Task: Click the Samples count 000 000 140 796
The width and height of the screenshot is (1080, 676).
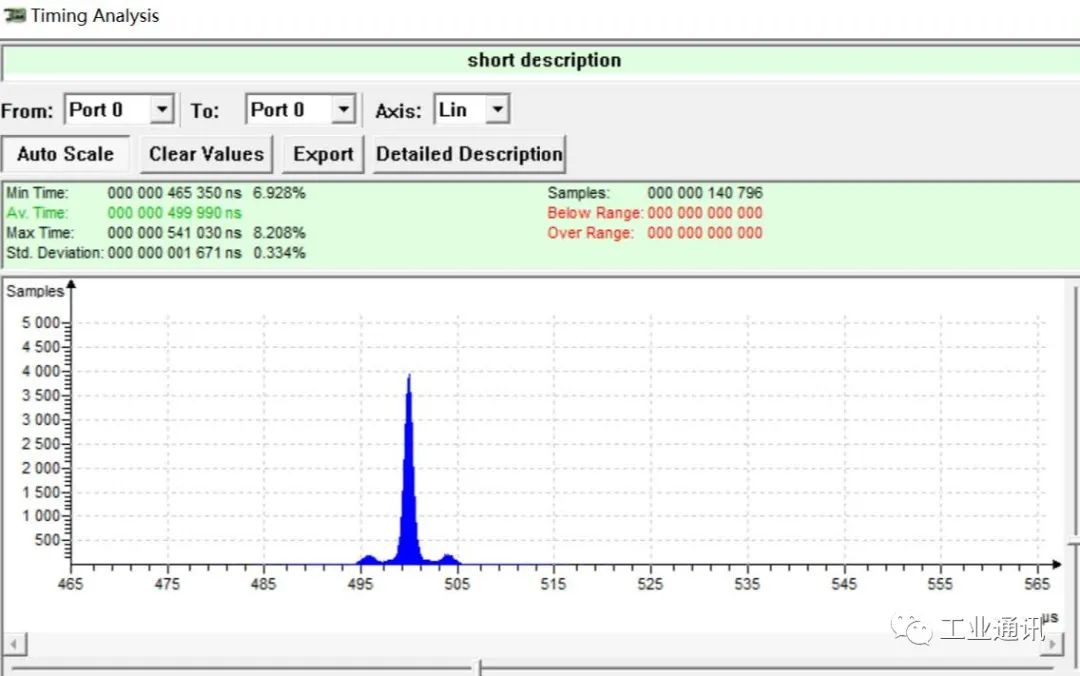Action: pos(705,193)
